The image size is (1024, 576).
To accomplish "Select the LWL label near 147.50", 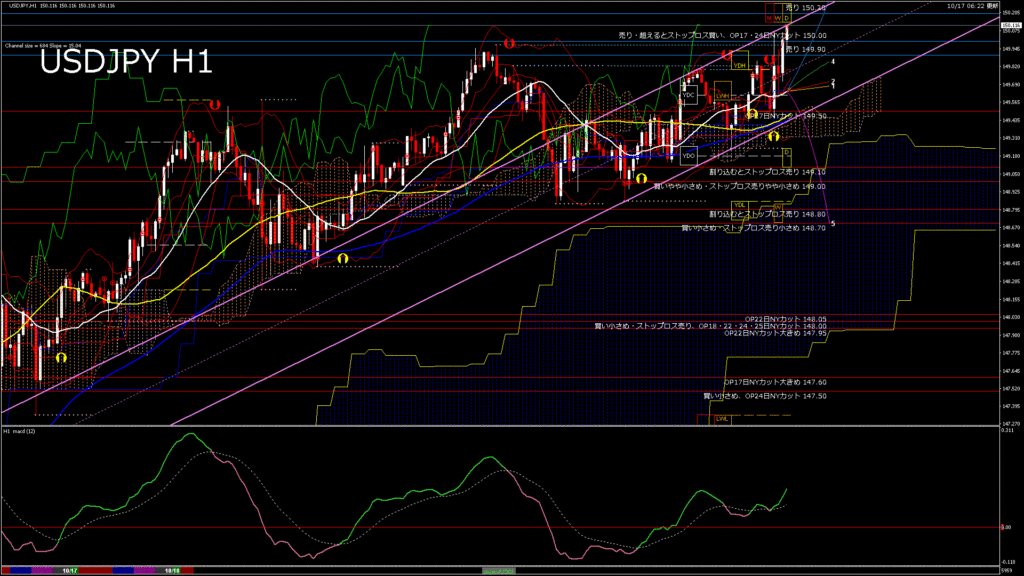I will (x=722, y=418).
